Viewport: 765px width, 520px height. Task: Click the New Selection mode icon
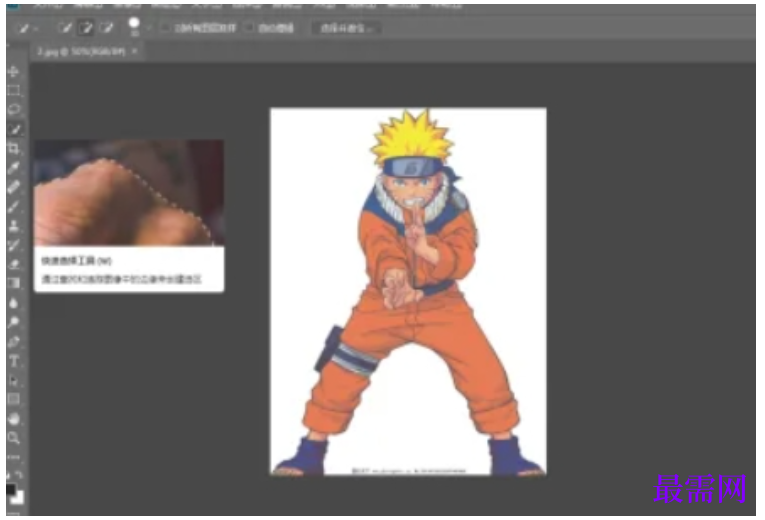click(x=64, y=28)
